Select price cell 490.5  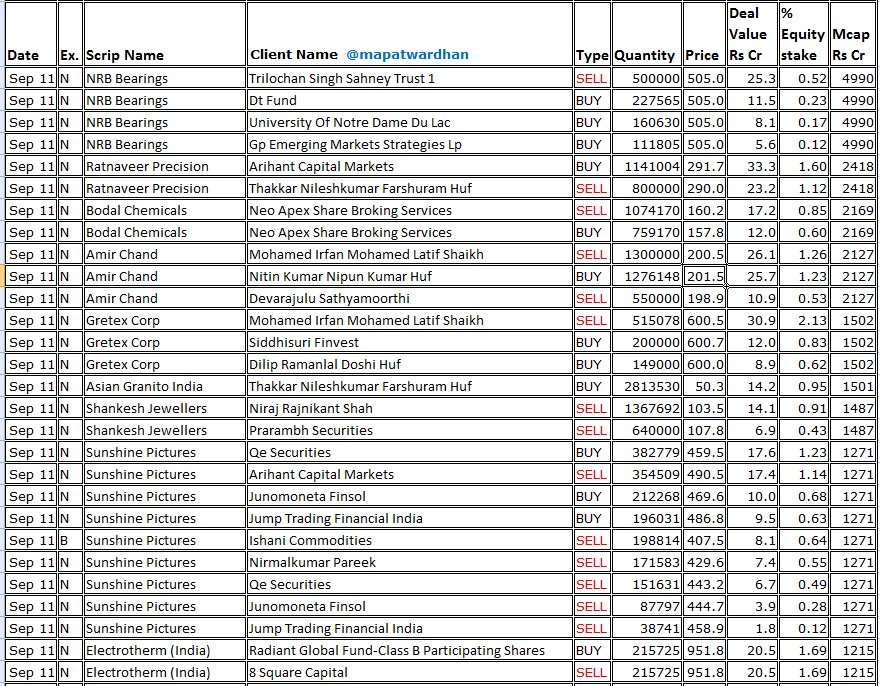point(704,474)
